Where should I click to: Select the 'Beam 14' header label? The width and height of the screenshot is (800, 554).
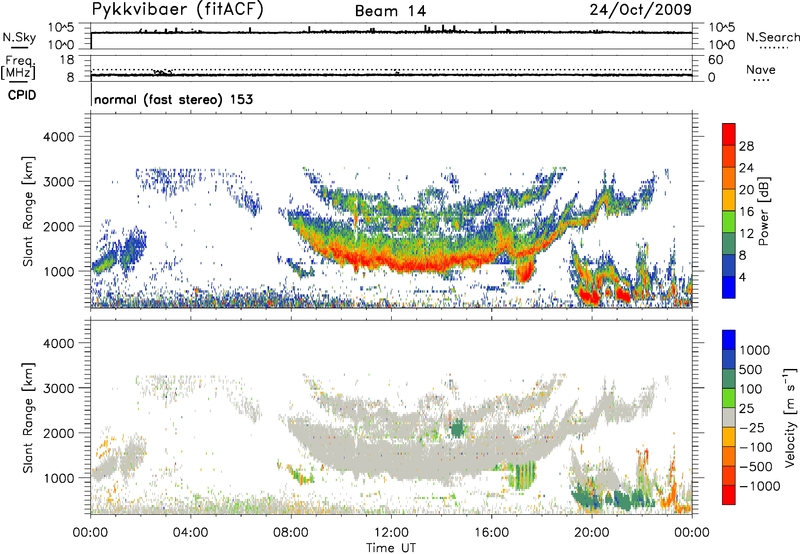(x=390, y=11)
